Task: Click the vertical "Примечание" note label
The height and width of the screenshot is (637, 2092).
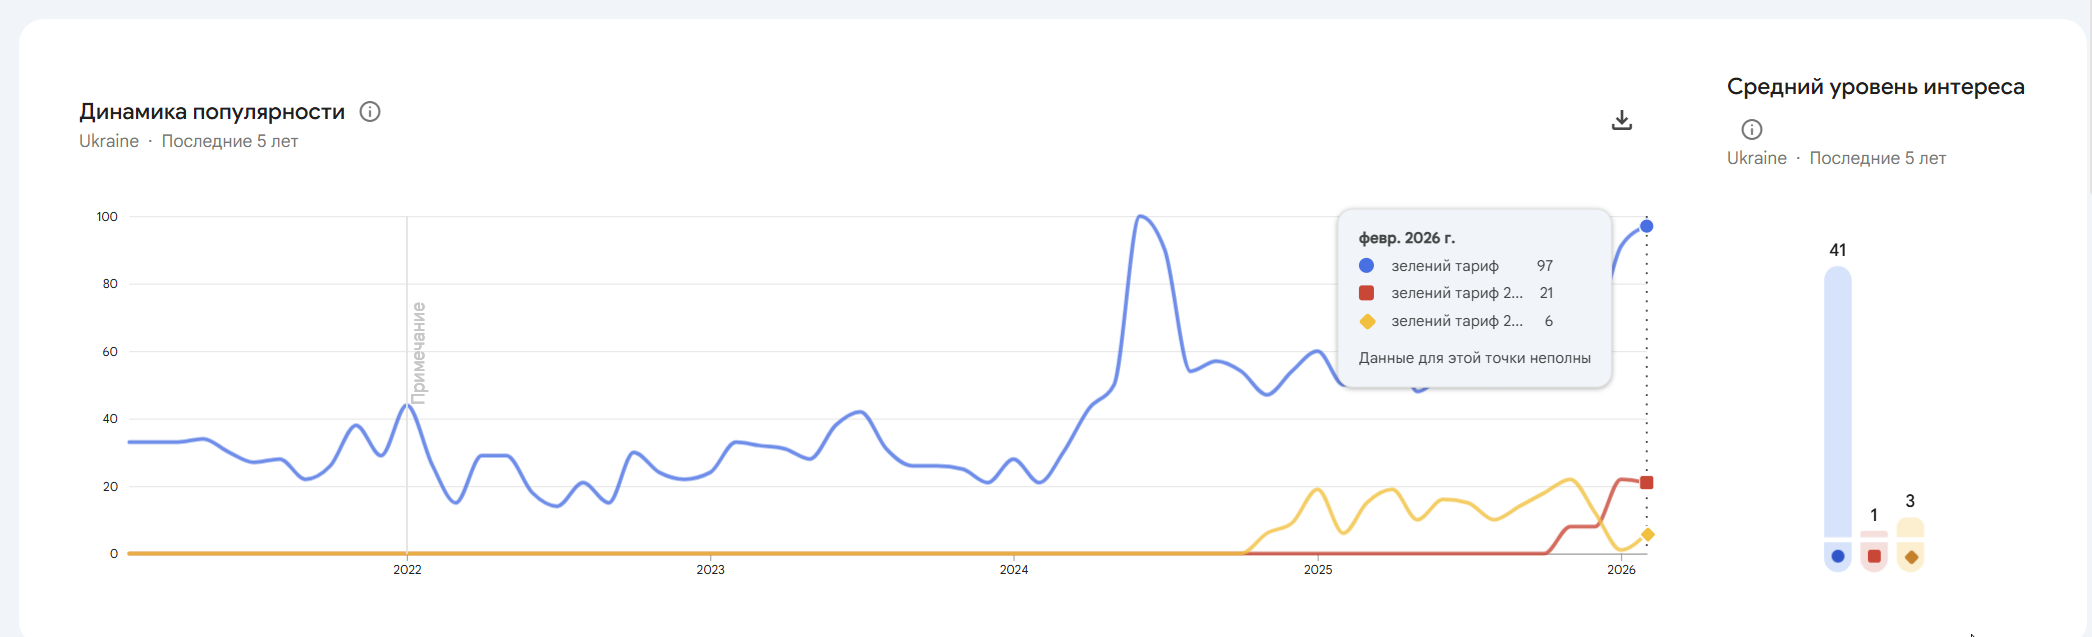Action: tap(419, 352)
